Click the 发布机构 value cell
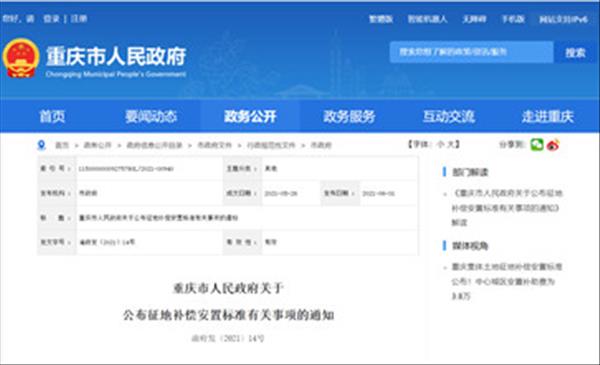 (150, 193)
